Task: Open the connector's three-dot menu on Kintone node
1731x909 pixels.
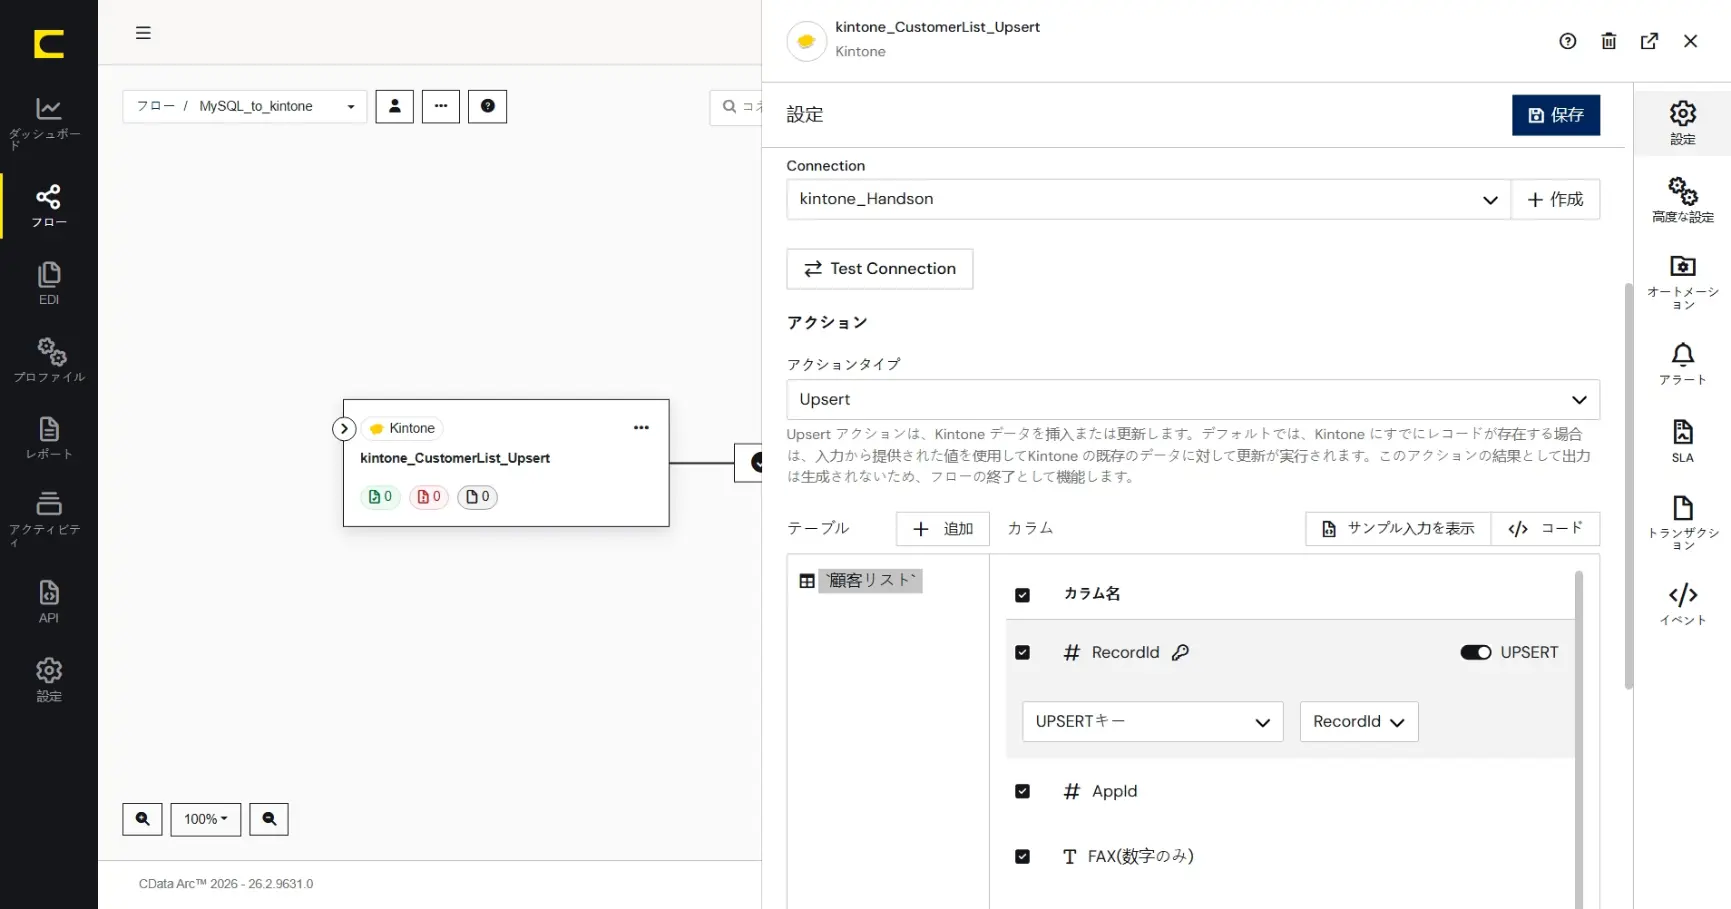Action: point(641,428)
